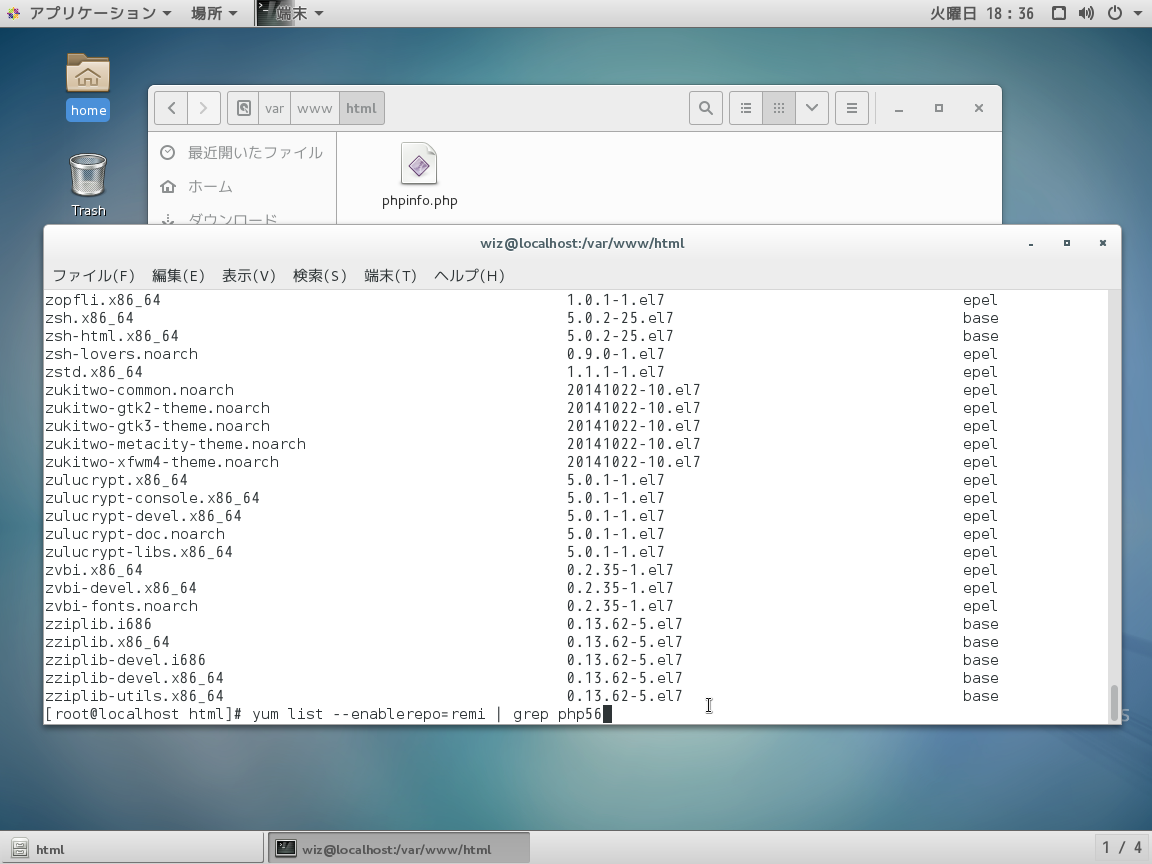
Task: Click the accessibility/screen icon in top panel
Action: click(x=1059, y=13)
